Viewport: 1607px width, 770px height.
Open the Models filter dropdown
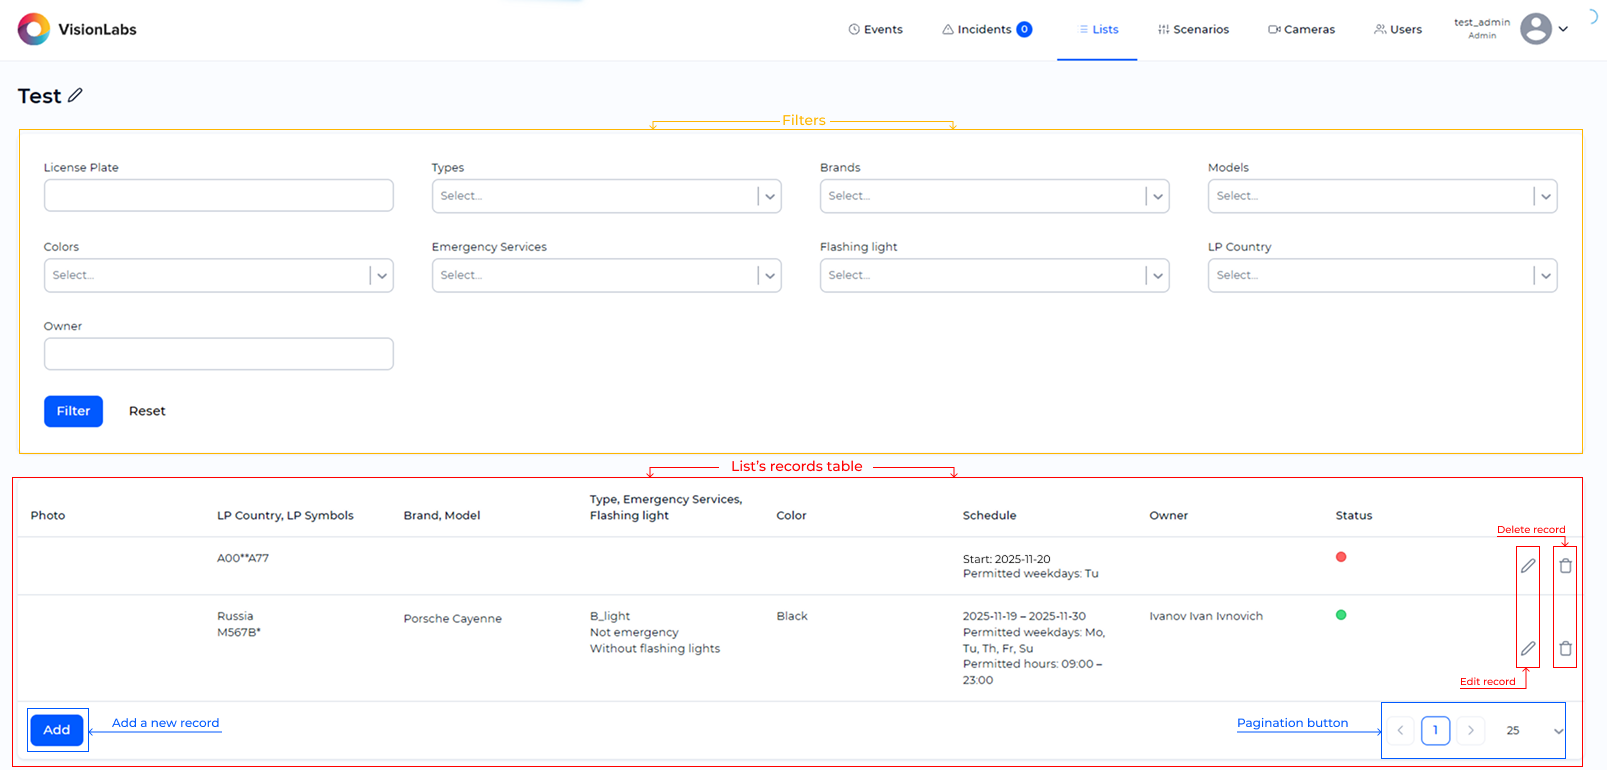[1382, 196]
